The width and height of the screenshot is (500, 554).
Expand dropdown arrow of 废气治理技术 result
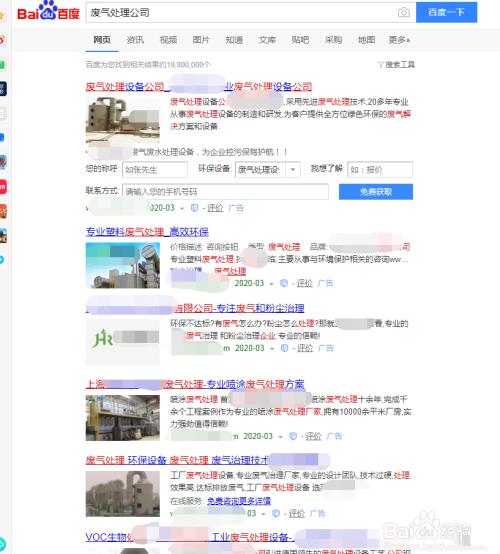(x=263, y=514)
